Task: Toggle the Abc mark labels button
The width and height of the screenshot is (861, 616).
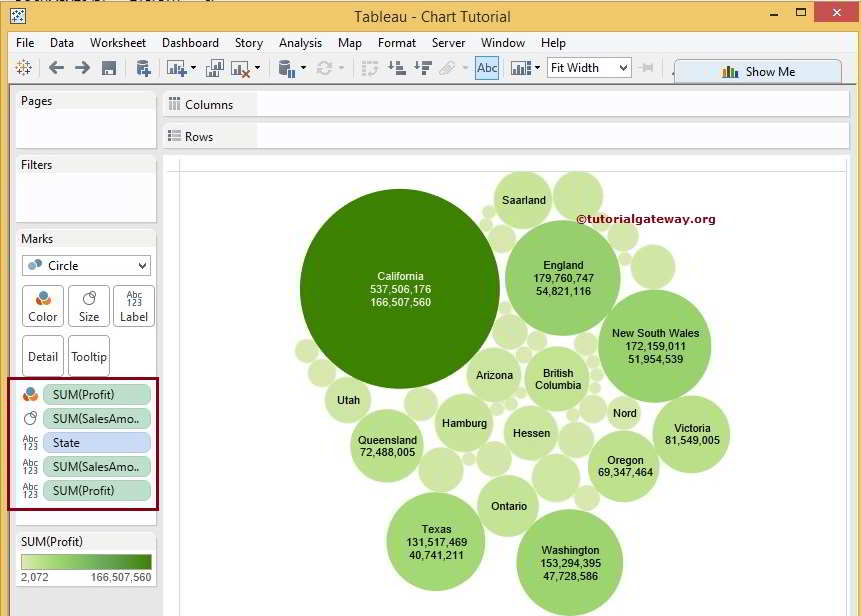Action: point(487,68)
